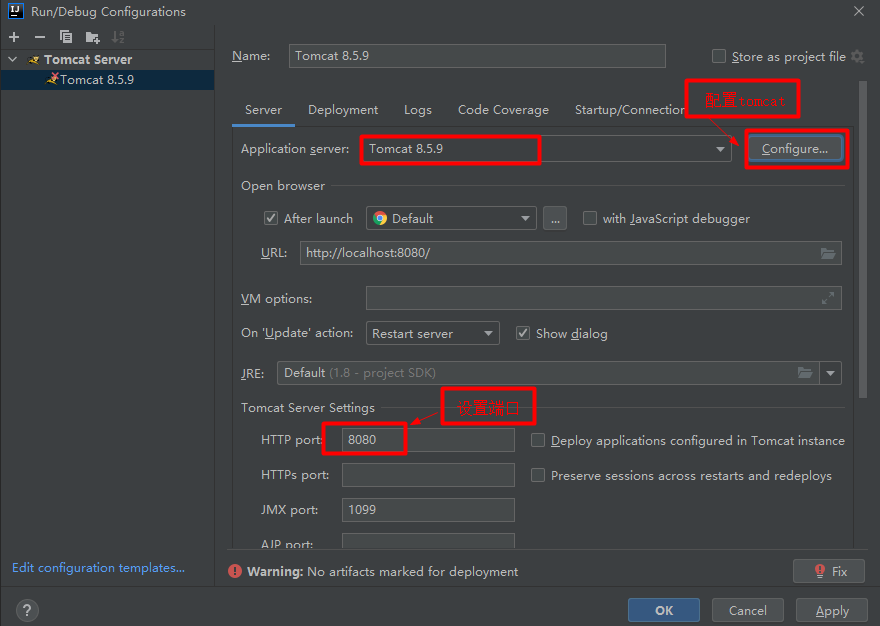Viewport: 880px width, 626px height.
Task: Focus the VM options input field
Action: [x=603, y=298]
